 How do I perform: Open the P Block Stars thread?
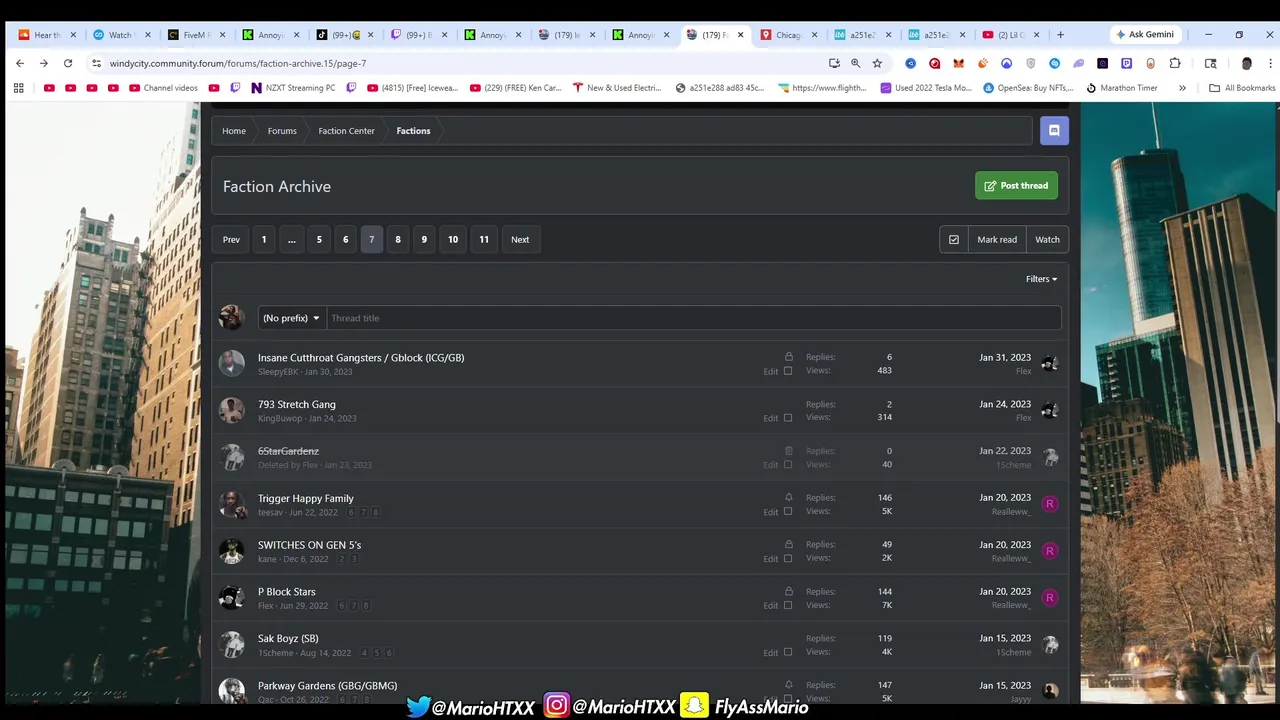287,592
